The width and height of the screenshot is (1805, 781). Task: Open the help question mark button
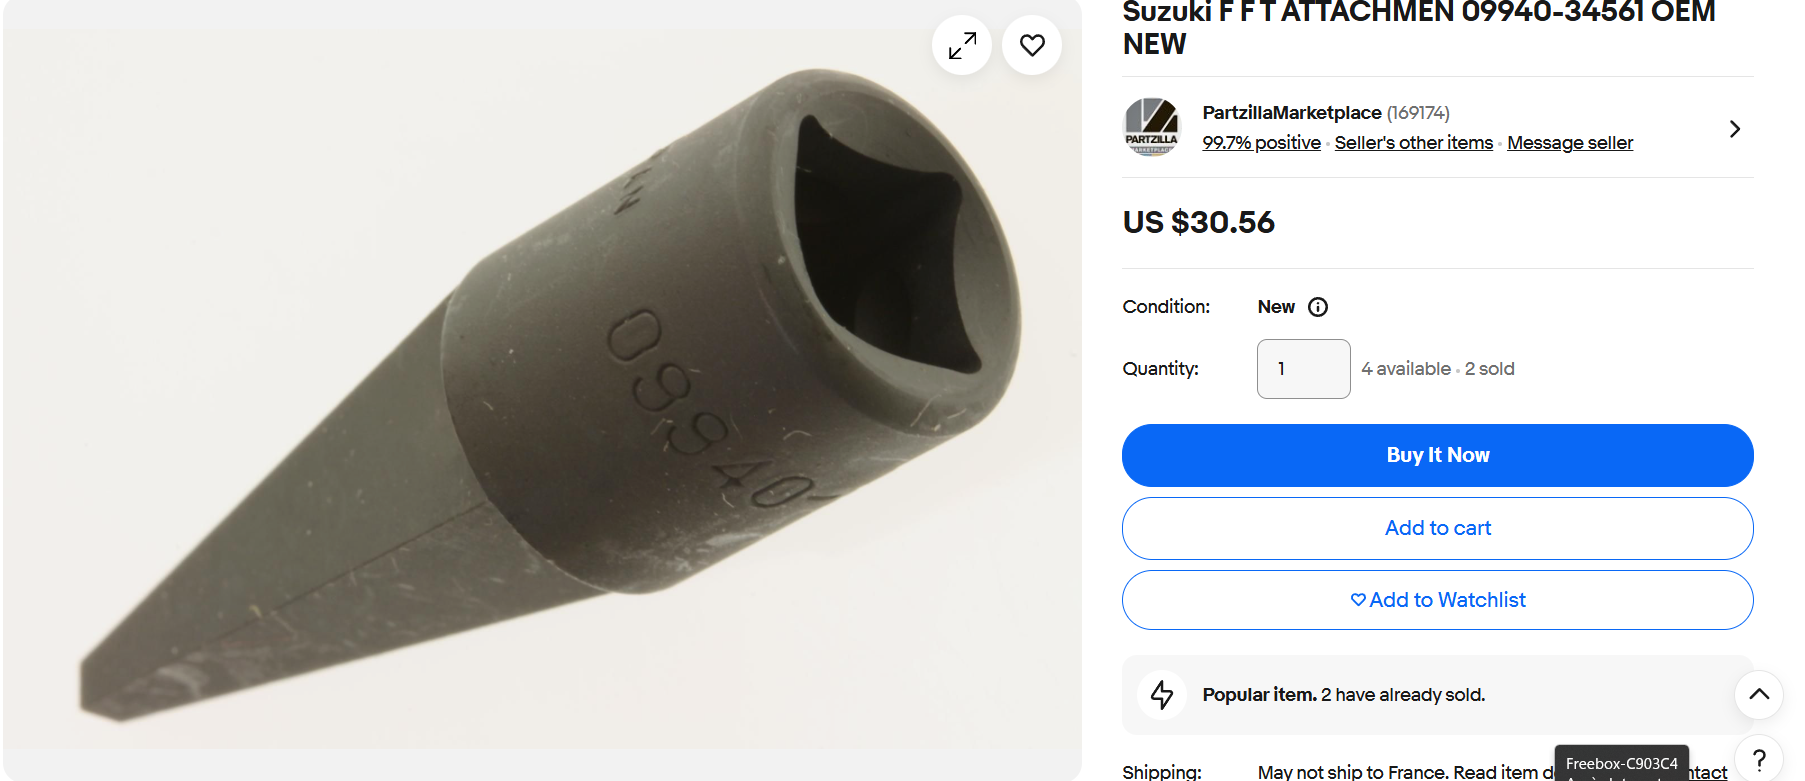click(x=1759, y=760)
